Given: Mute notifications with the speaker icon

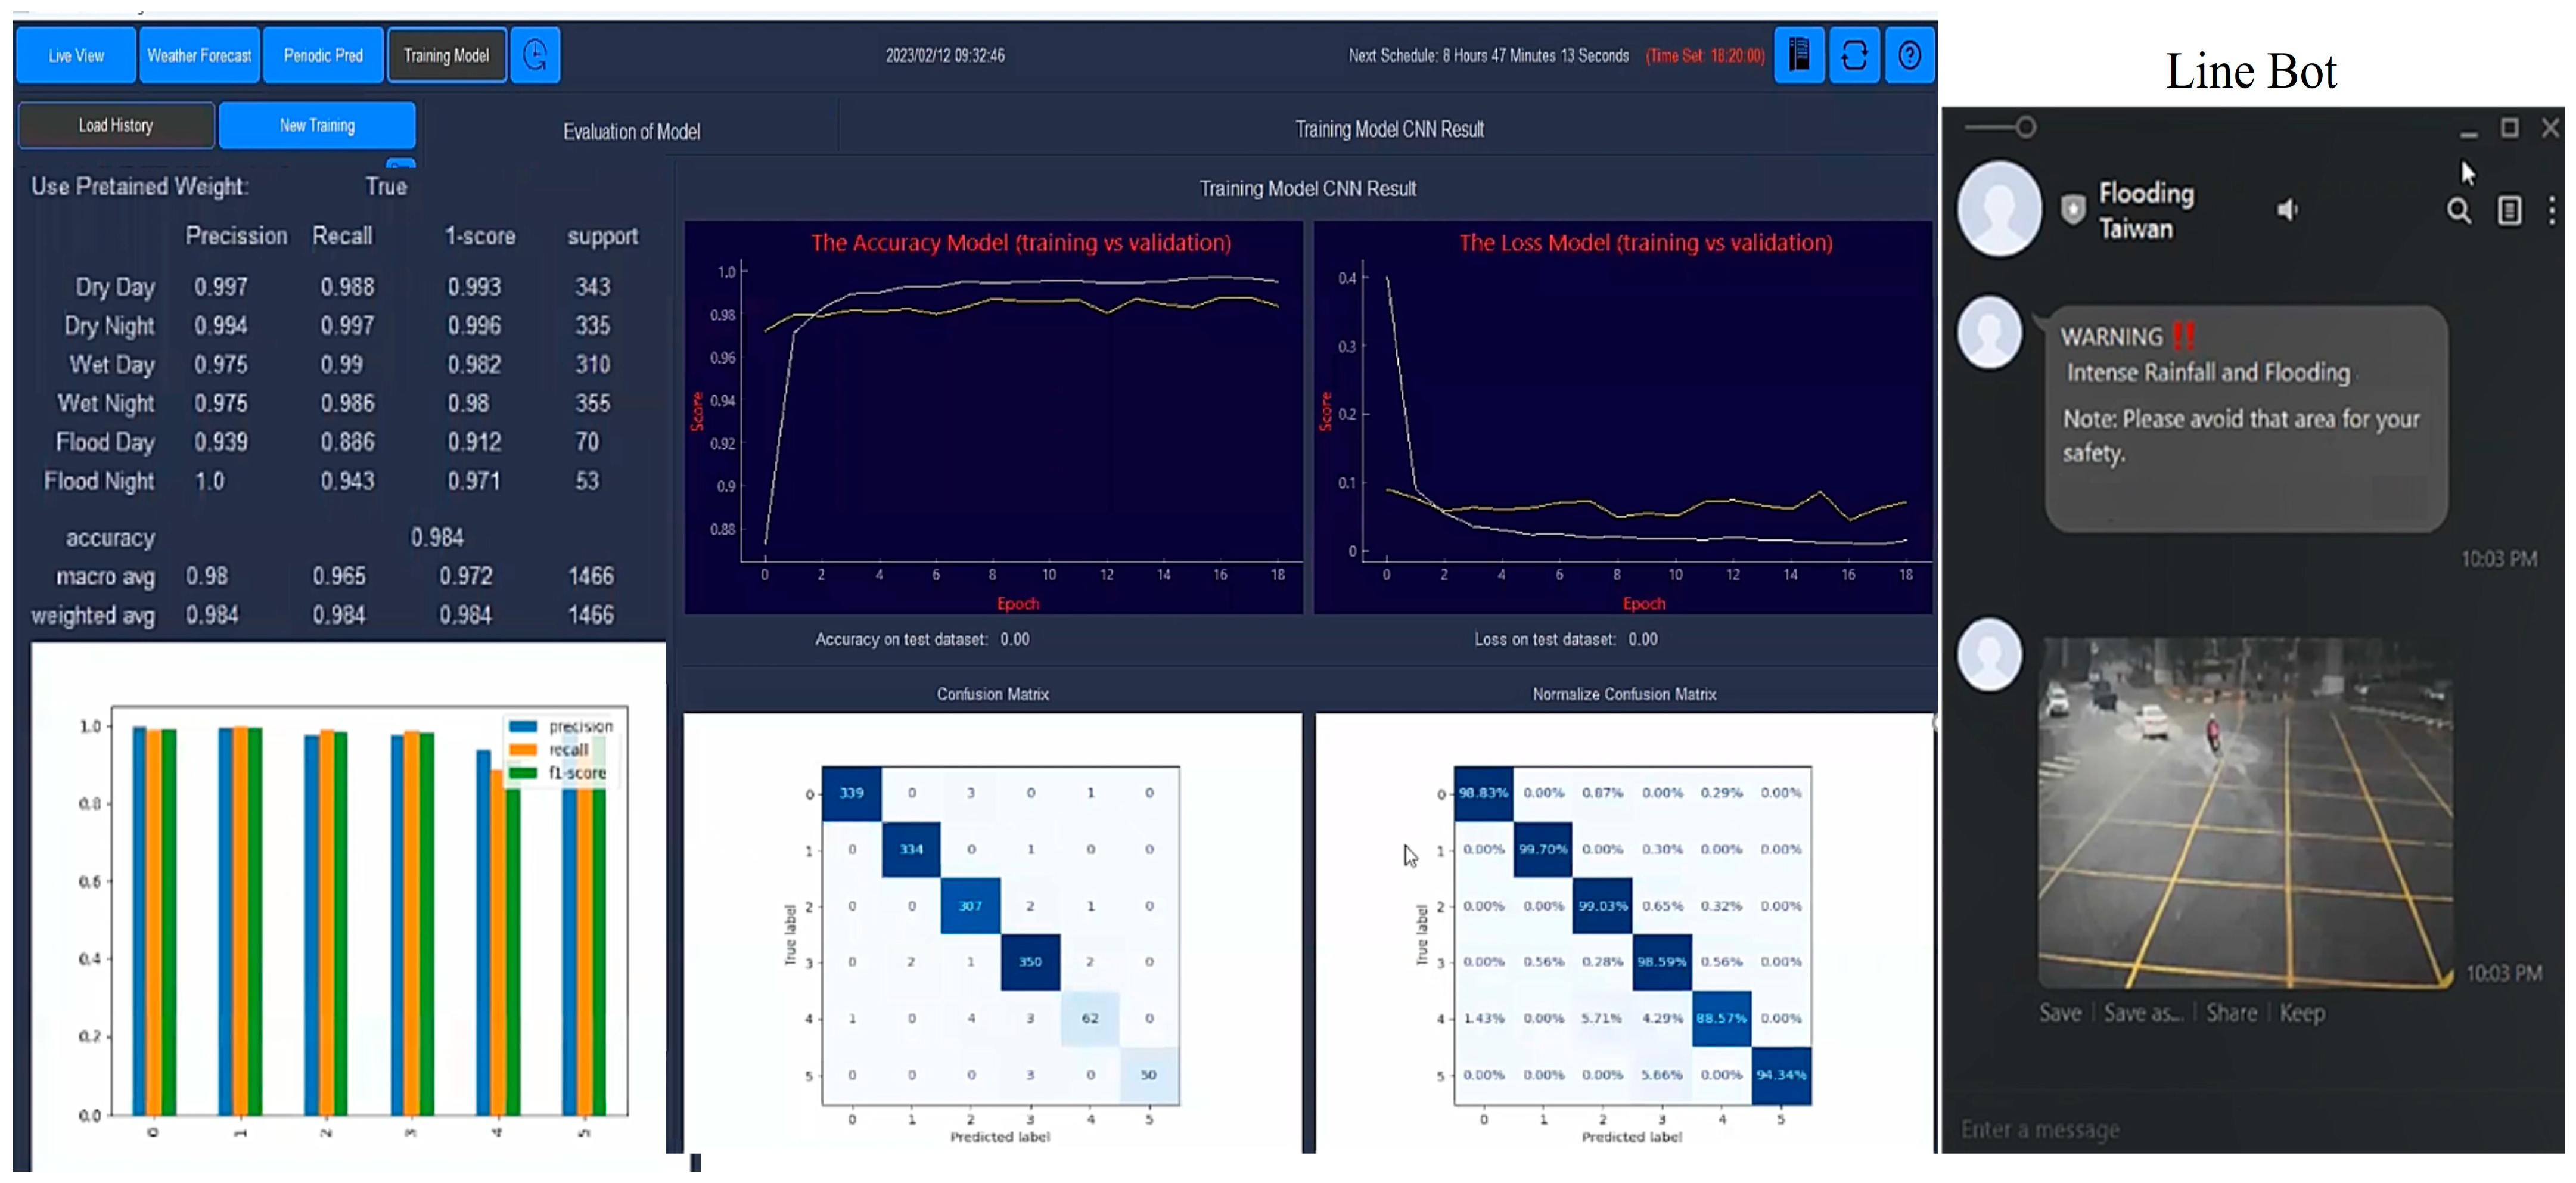Looking at the screenshot, I should click(x=2288, y=210).
